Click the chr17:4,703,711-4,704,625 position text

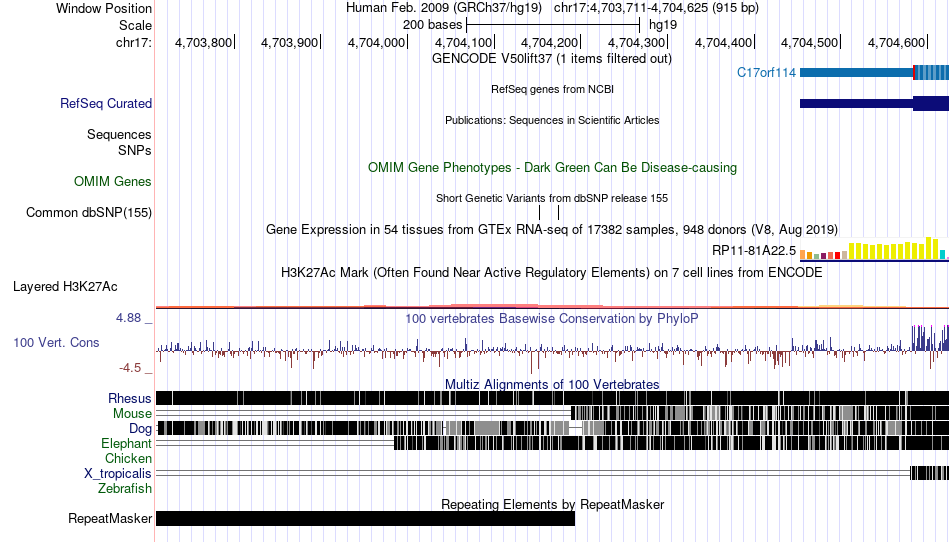656,8
